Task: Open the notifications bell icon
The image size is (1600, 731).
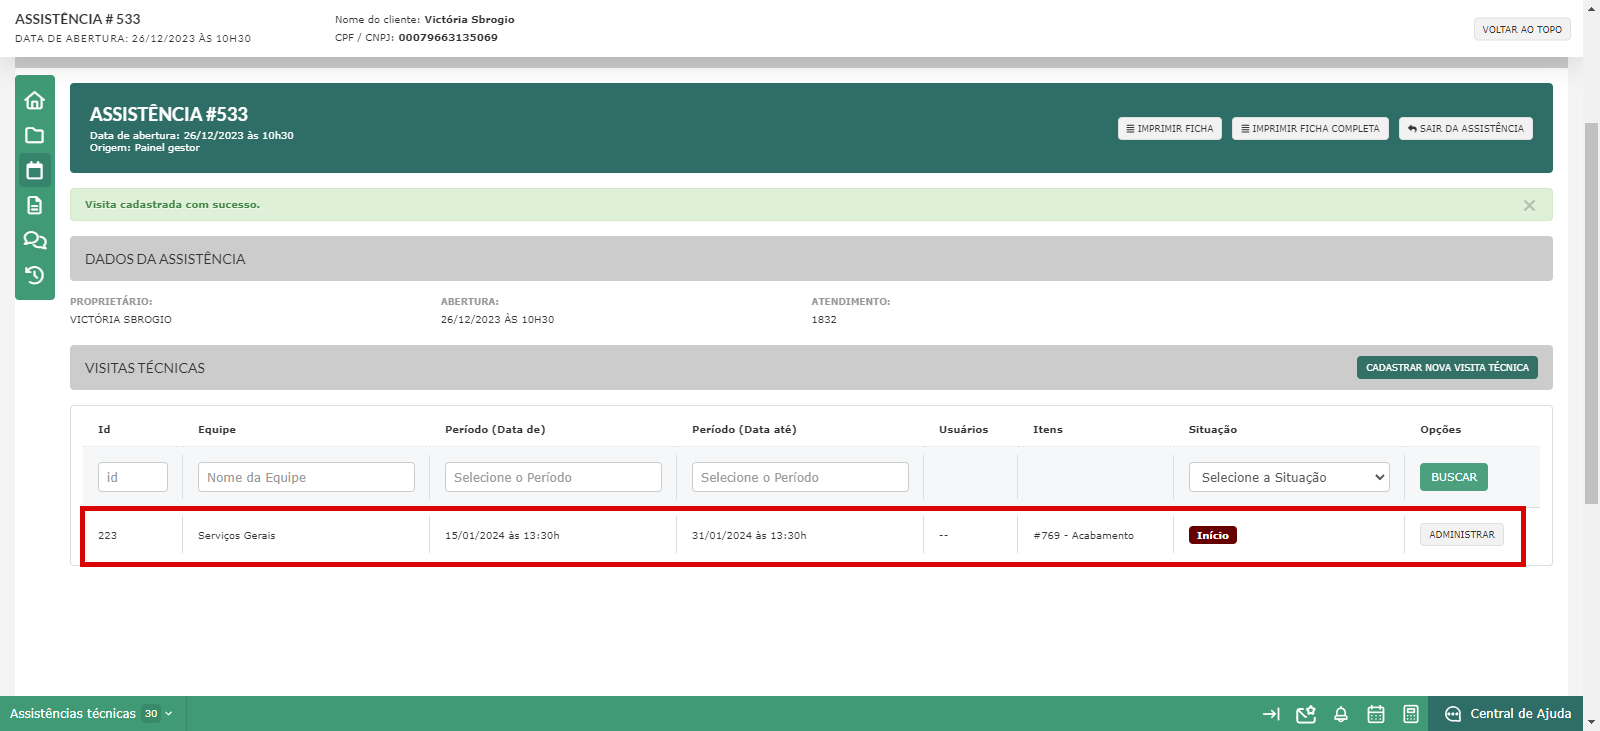Action: [1341, 714]
